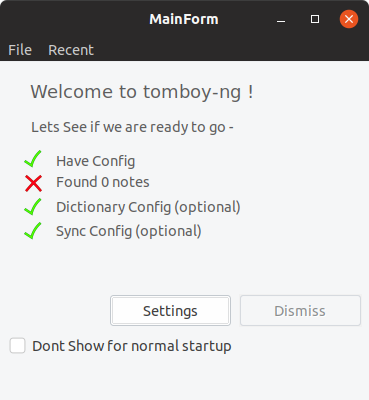
Task: Click the Found 0 notes status label
Action: [103, 182]
